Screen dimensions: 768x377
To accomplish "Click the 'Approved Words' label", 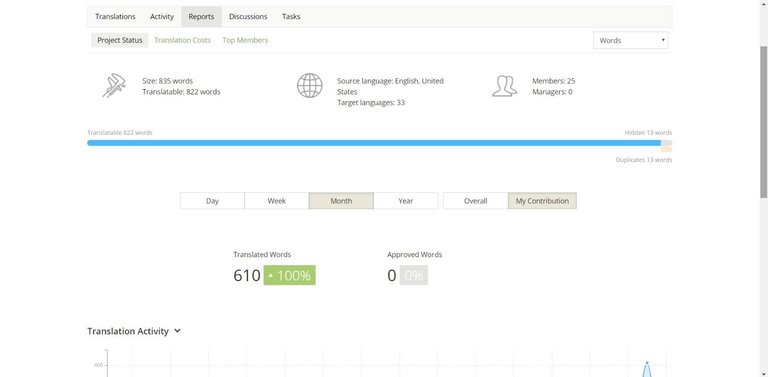I will (414, 255).
